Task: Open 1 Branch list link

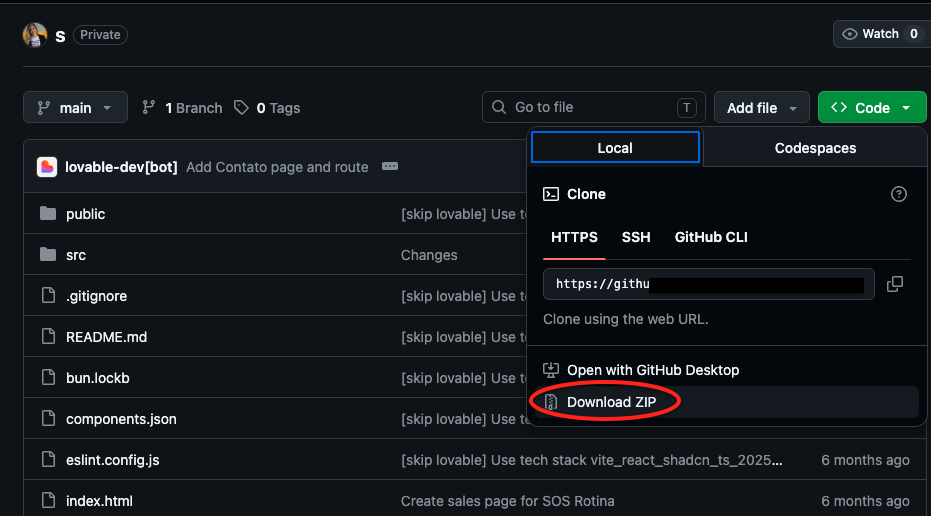Action: coord(182,108)
